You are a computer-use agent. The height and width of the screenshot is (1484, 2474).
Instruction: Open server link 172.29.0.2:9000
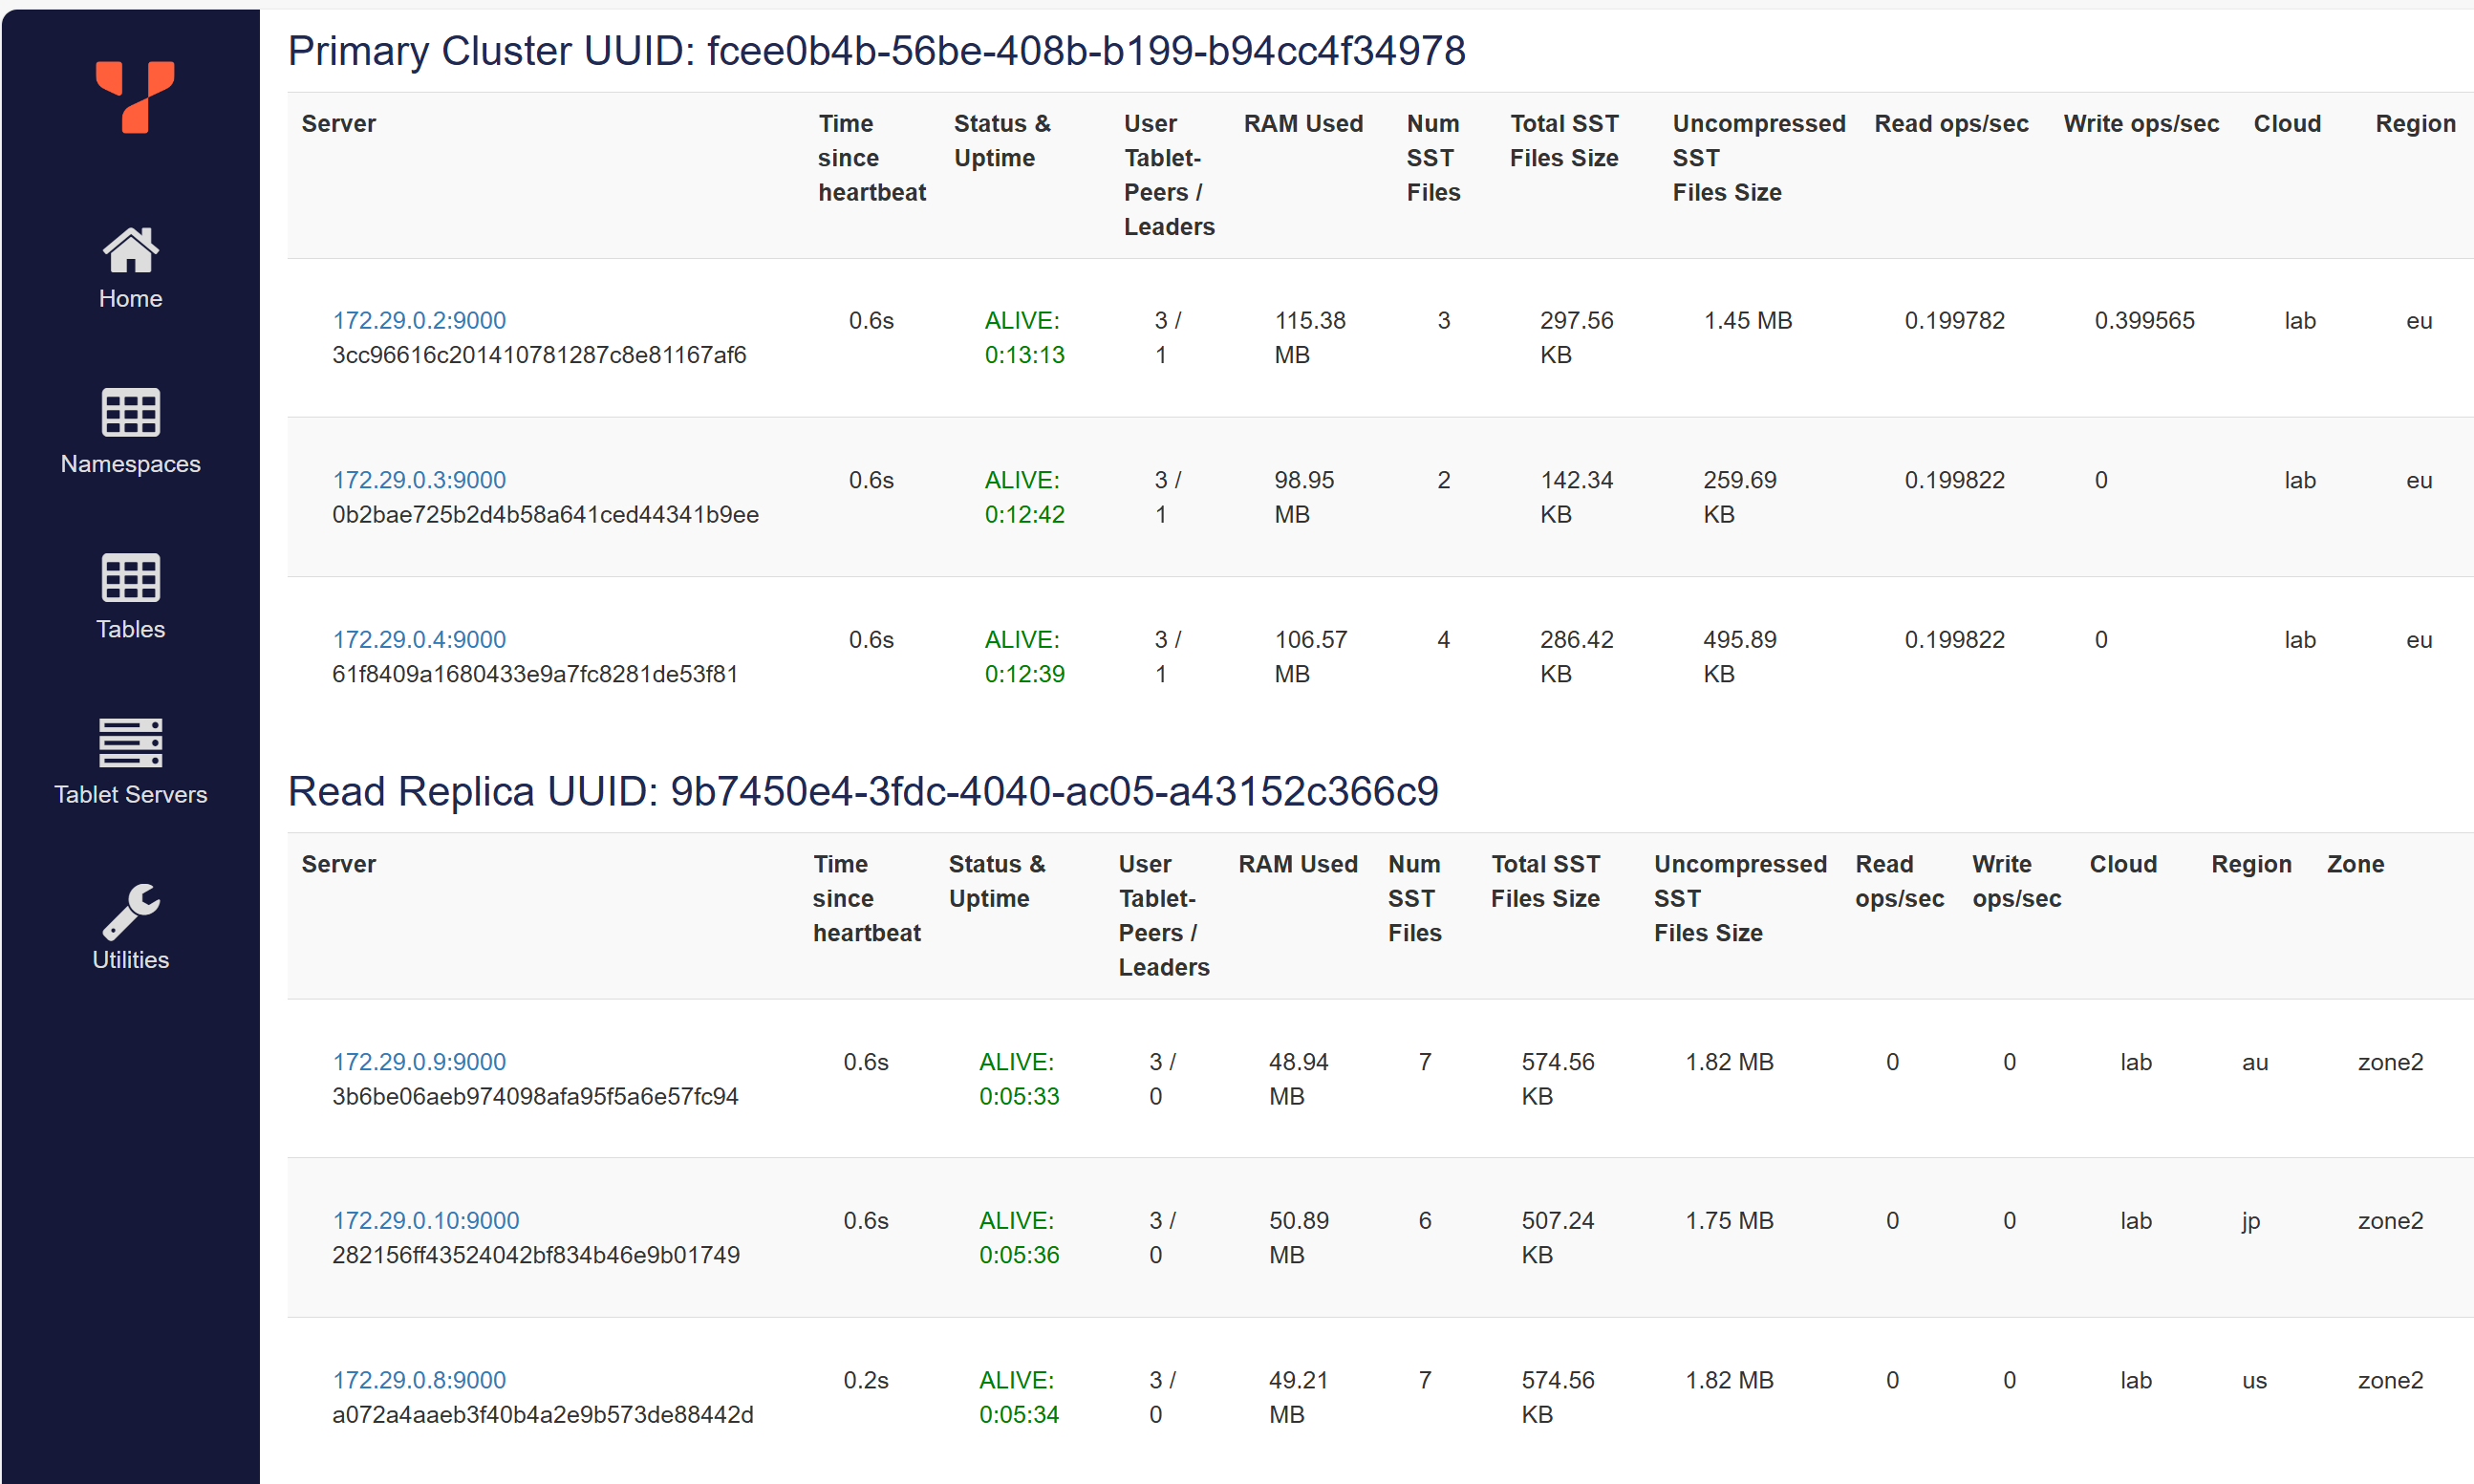coord(419,320)
